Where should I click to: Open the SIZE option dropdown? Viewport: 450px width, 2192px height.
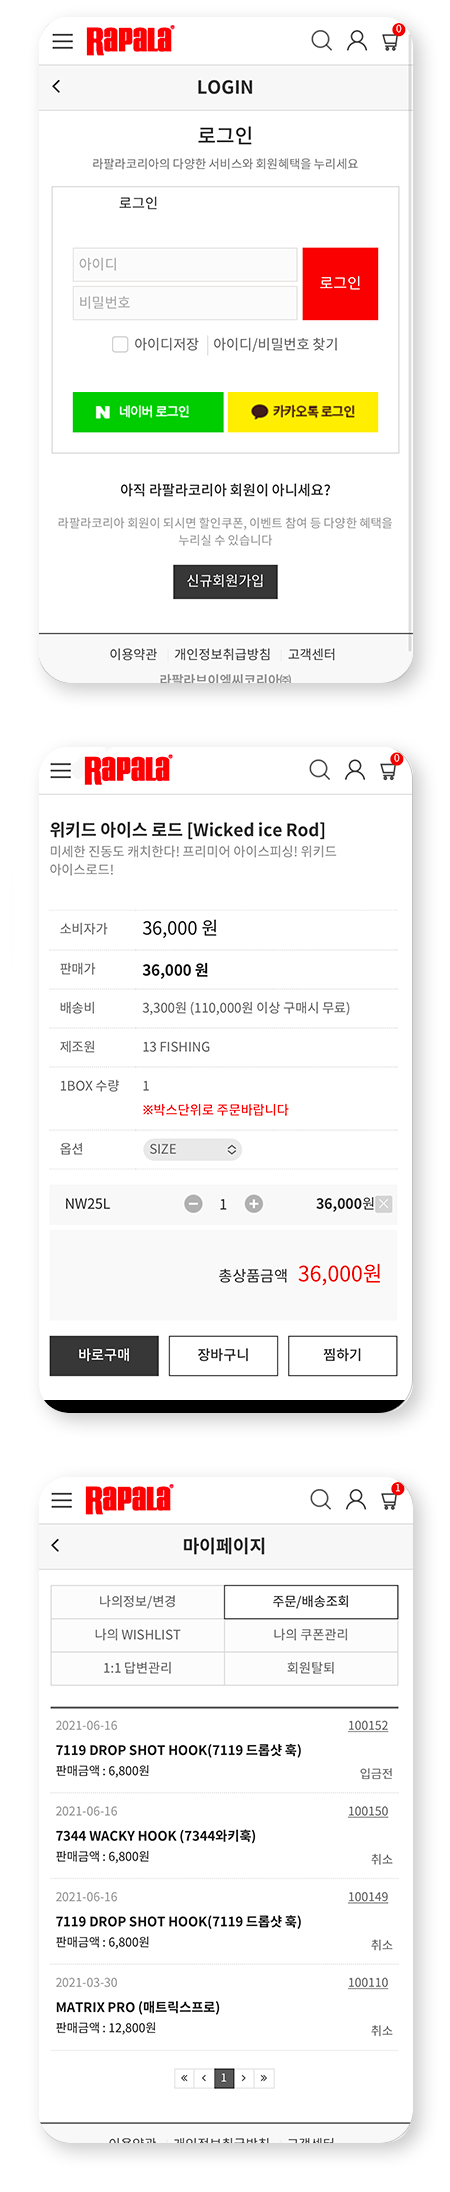pyautogui.click(x=192, y=1149)
